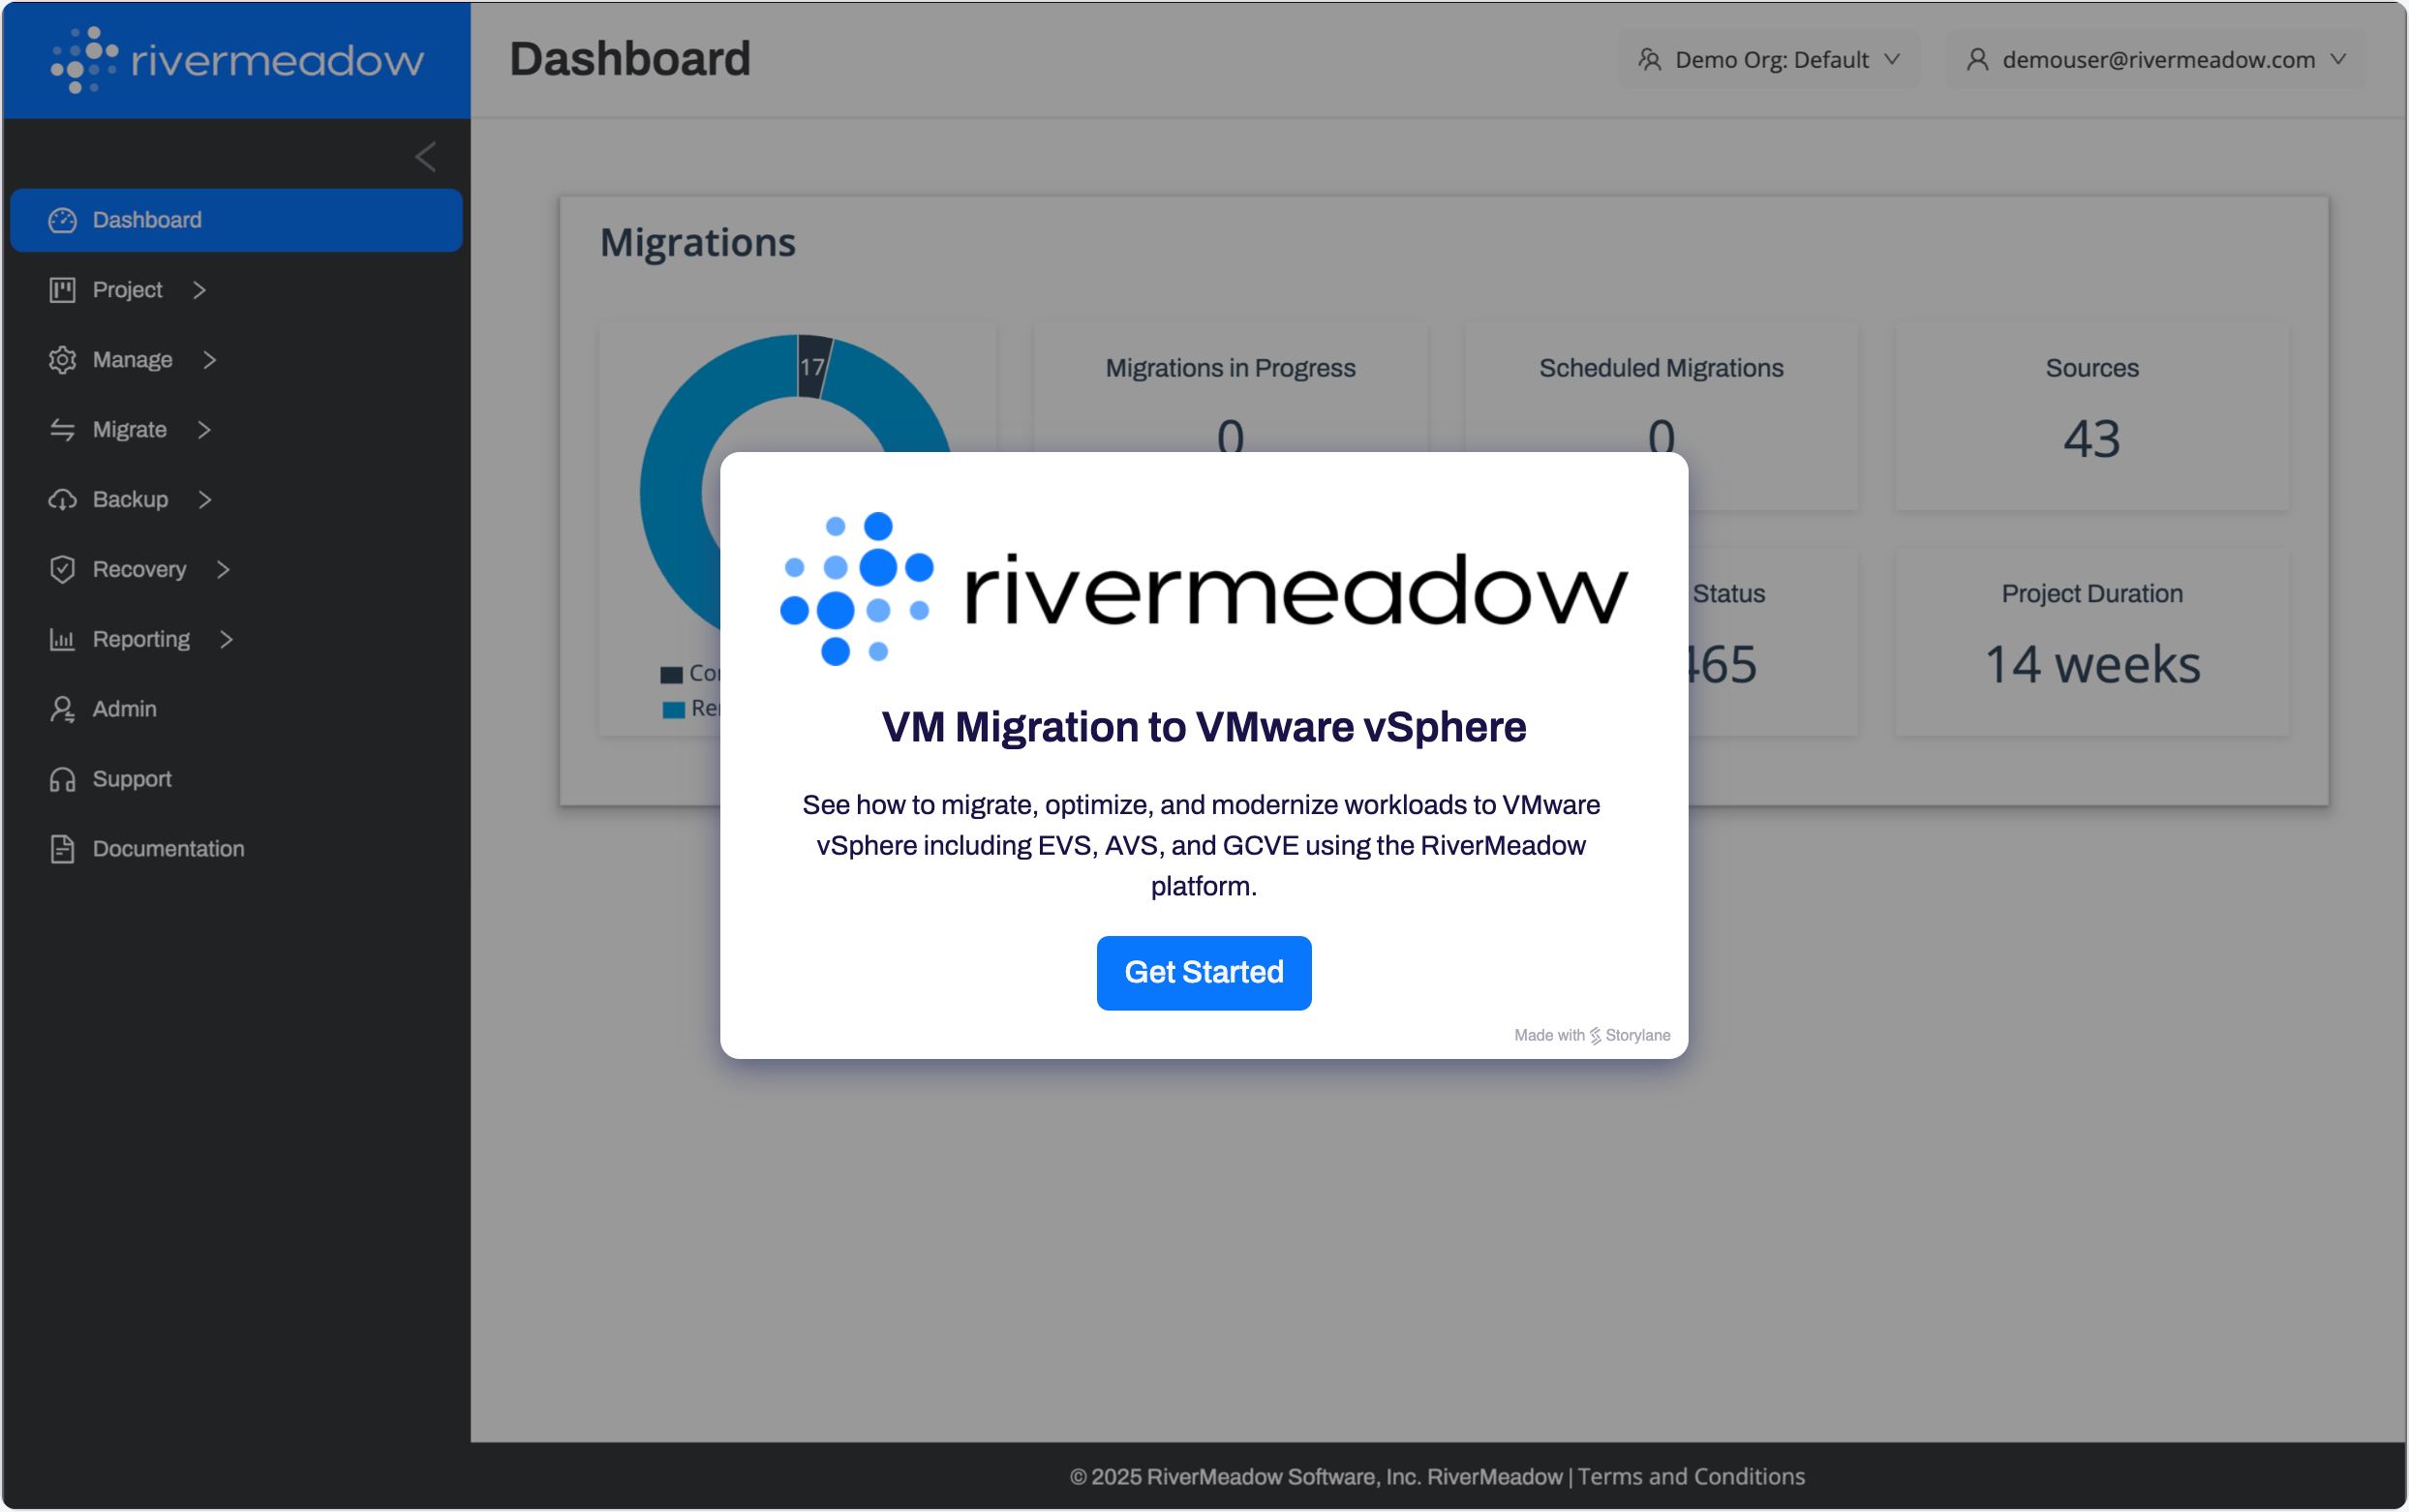Click the Migrate arrows icon
The height and width of the screenshot is (1512, 2409).
[62, 430]
